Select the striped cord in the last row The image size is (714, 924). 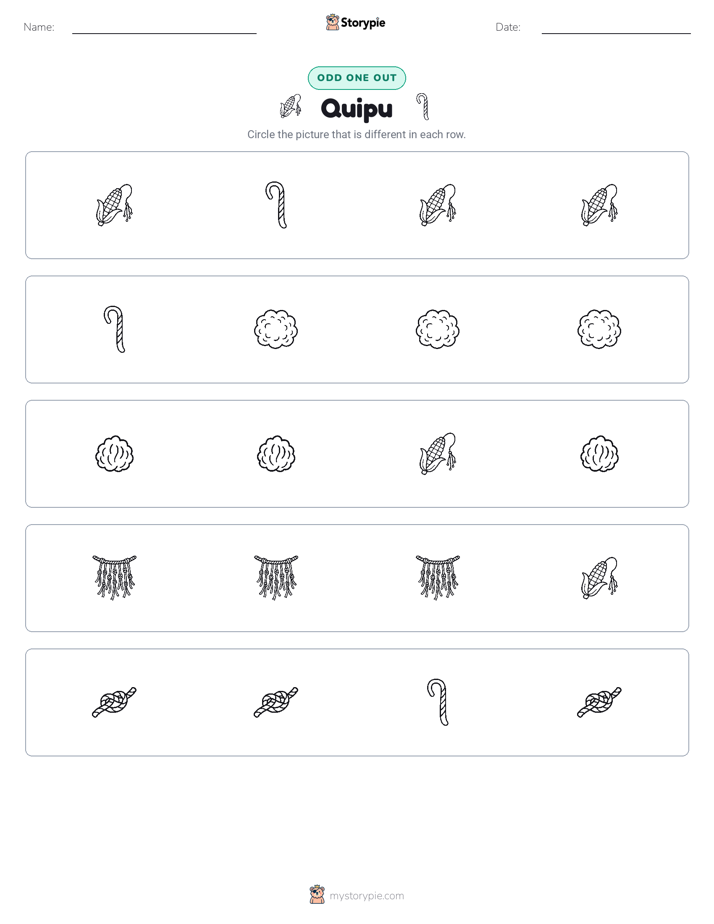click(x=438, y=702)
